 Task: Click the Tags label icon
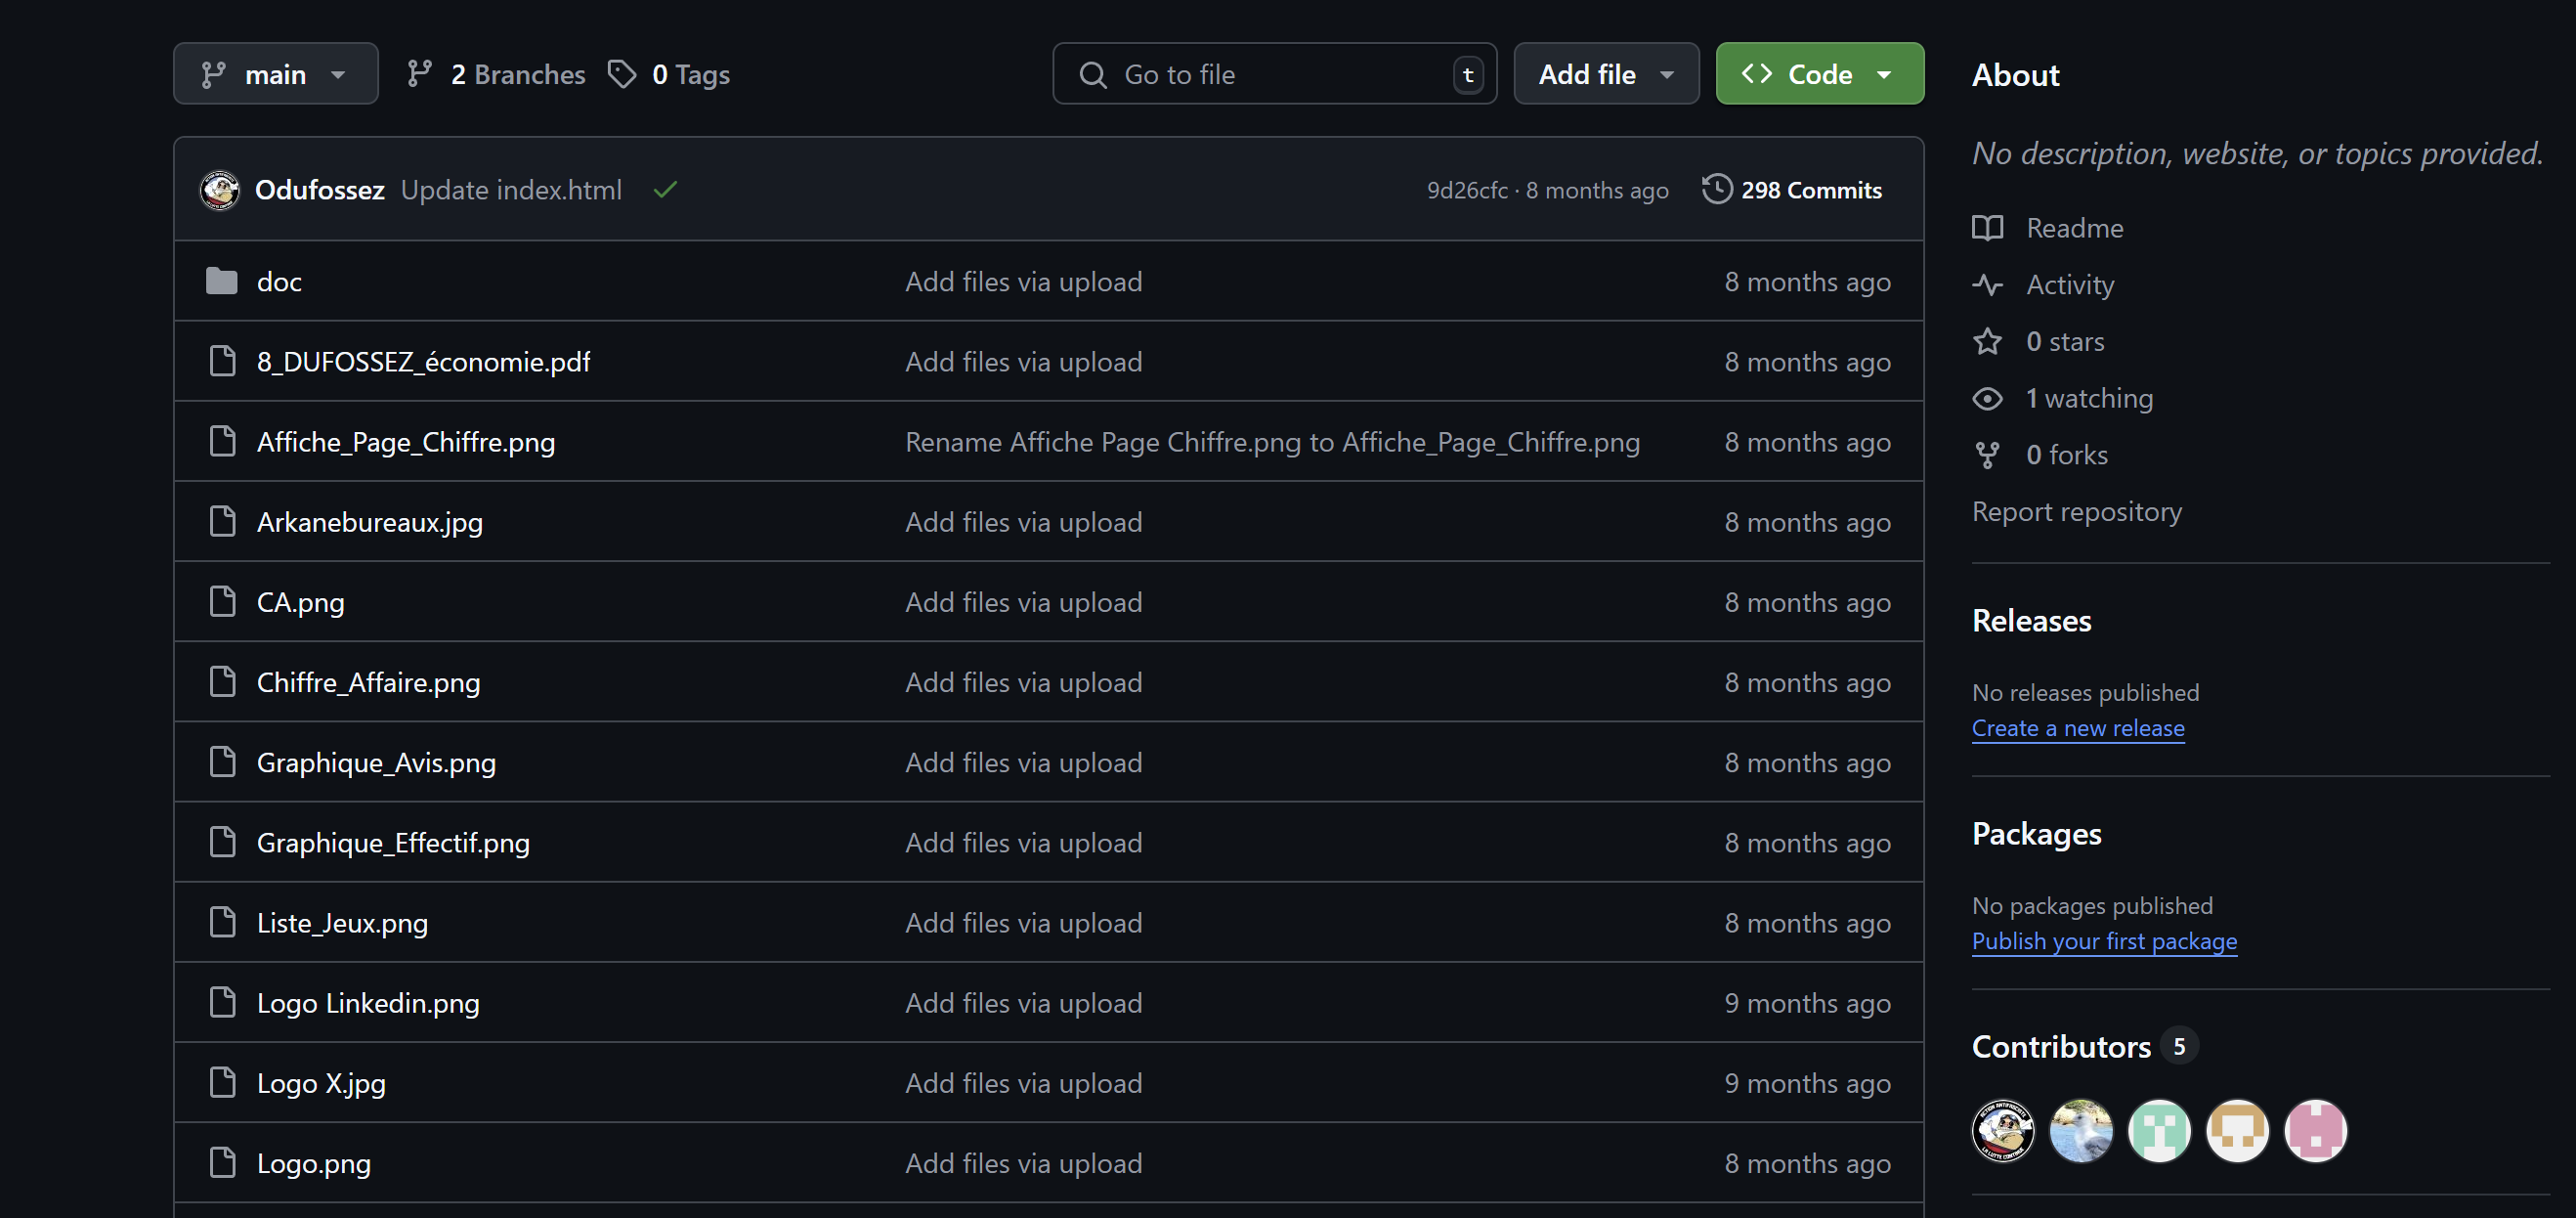(x=622, y=74)
